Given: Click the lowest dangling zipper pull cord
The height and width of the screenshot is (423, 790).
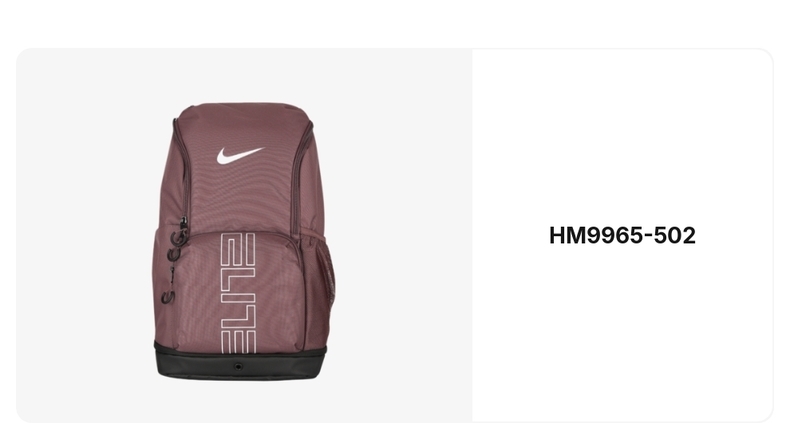Looking at the screenshot, I should [x=168, y=297].
